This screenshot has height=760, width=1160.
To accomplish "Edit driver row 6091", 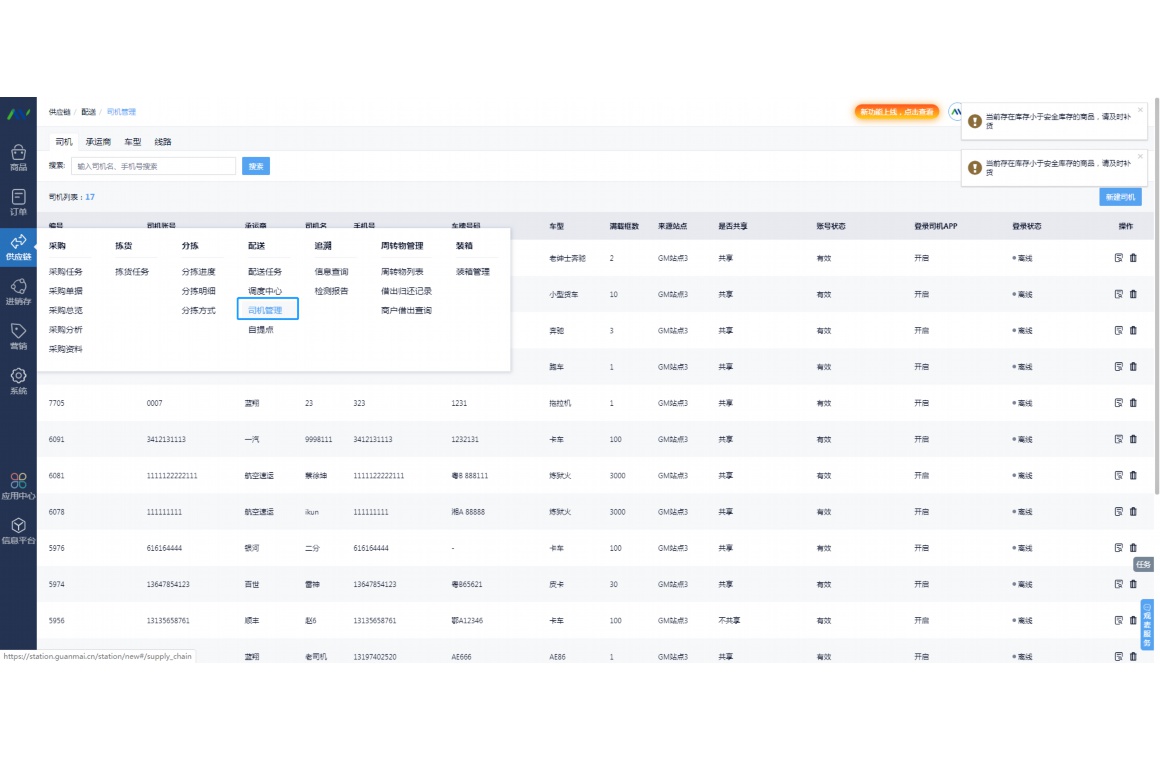I will pos(1119,439).
